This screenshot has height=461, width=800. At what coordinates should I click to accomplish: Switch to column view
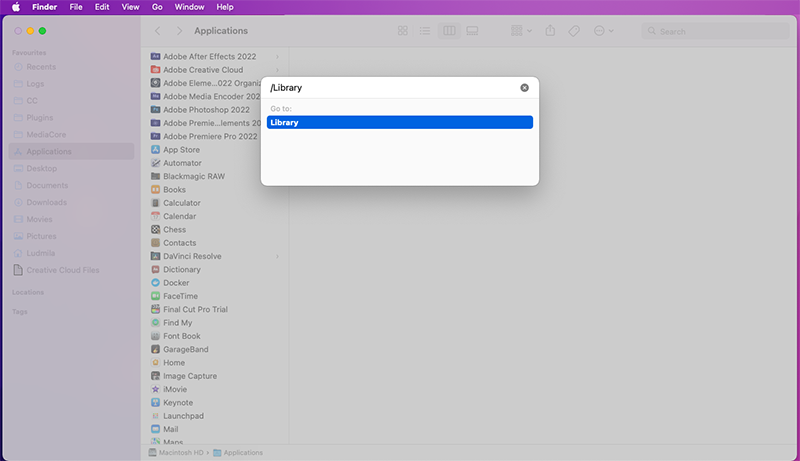pyautogui.click(x=449, y=31)
